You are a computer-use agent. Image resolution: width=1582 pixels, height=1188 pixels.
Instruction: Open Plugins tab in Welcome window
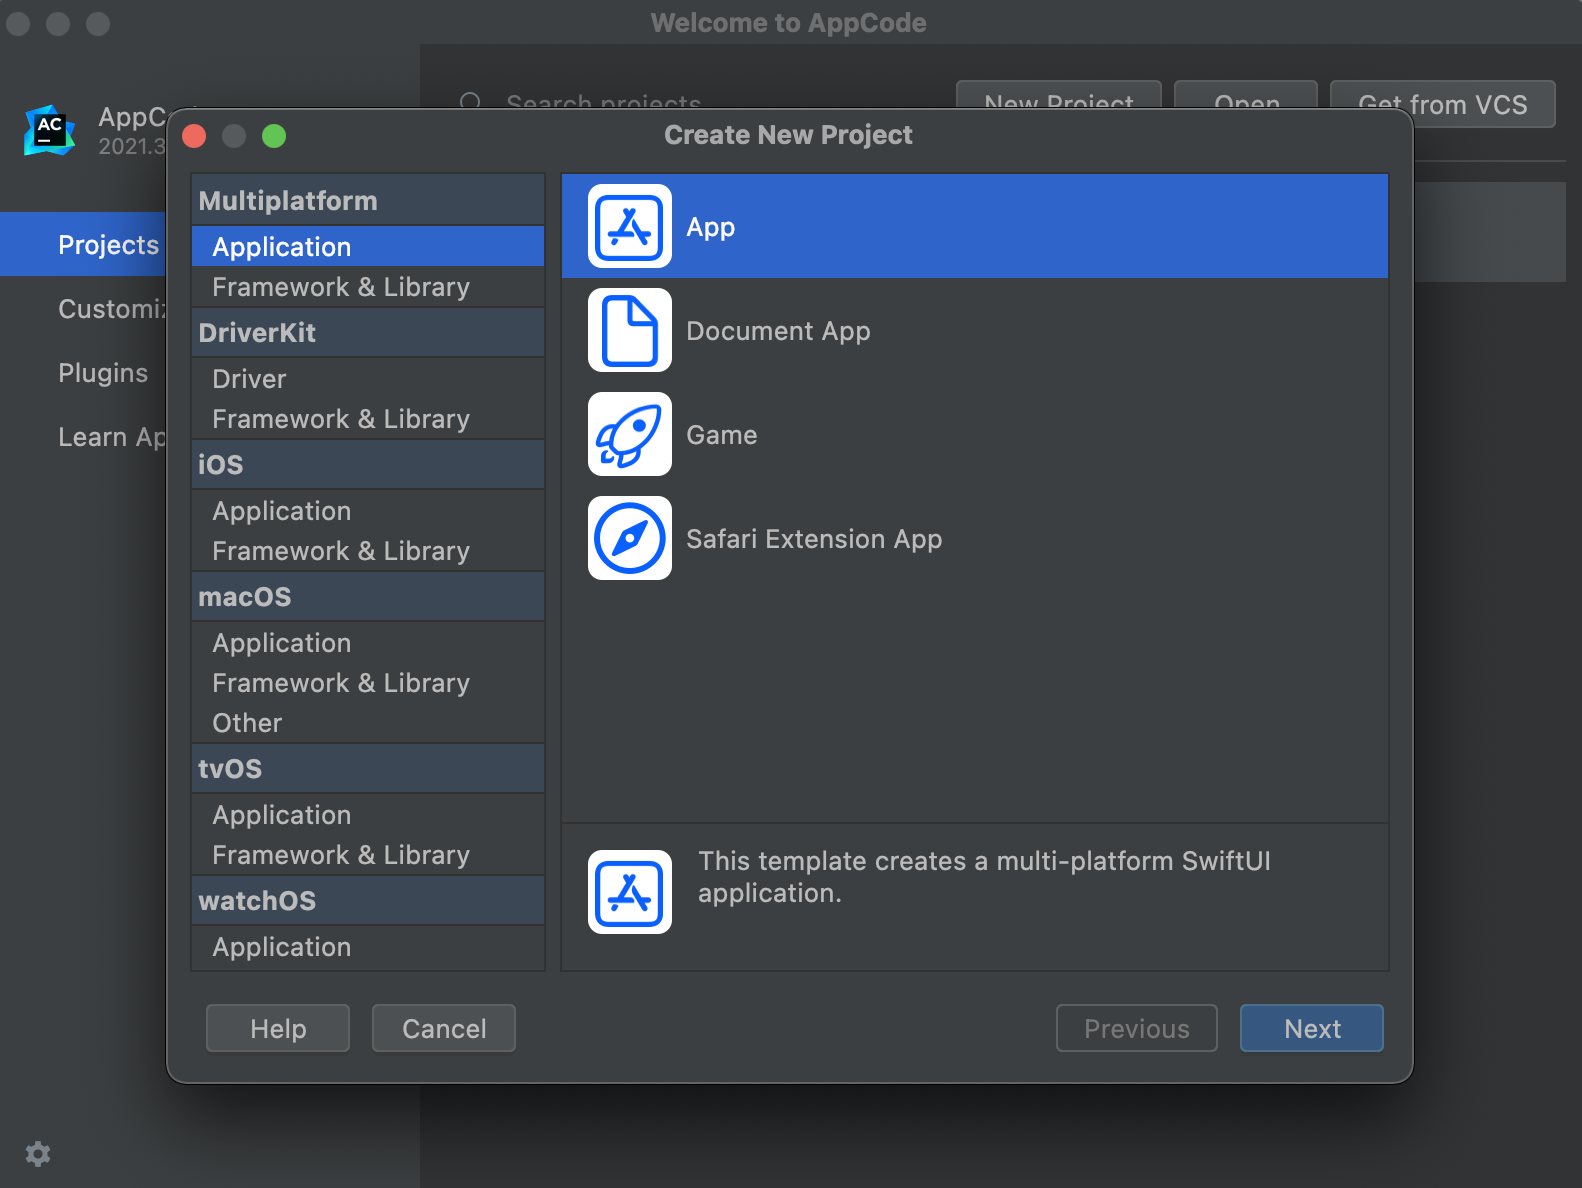[x=84, y=372]
